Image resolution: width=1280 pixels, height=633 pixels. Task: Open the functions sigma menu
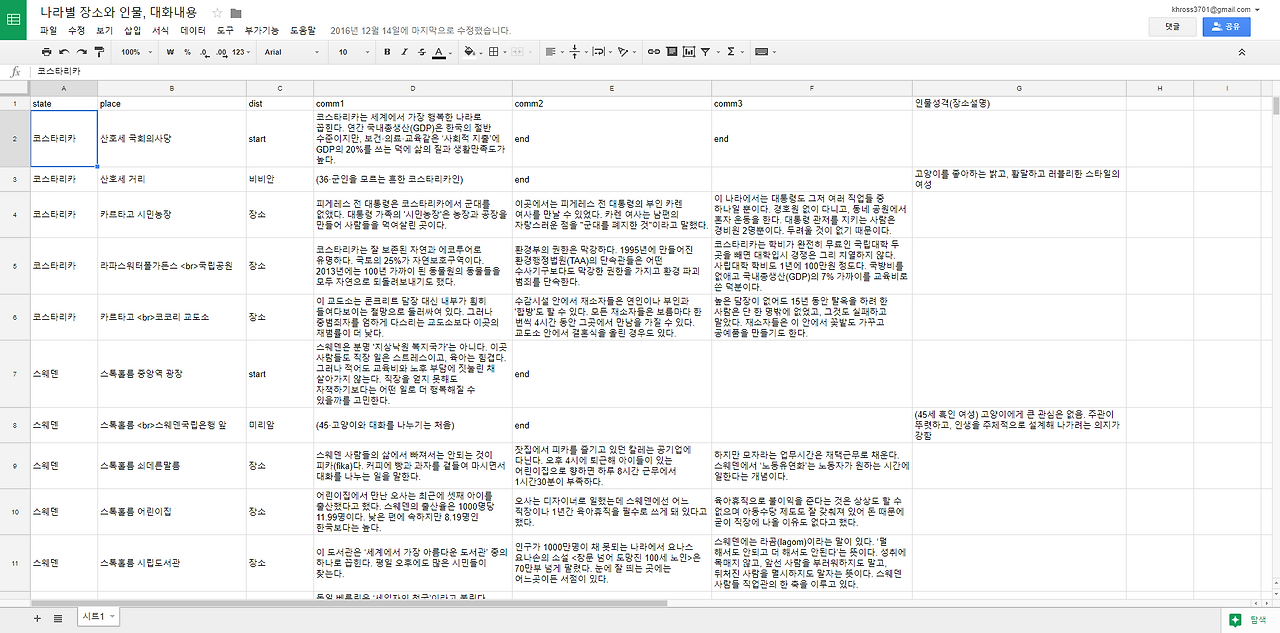tap(734, 51)
